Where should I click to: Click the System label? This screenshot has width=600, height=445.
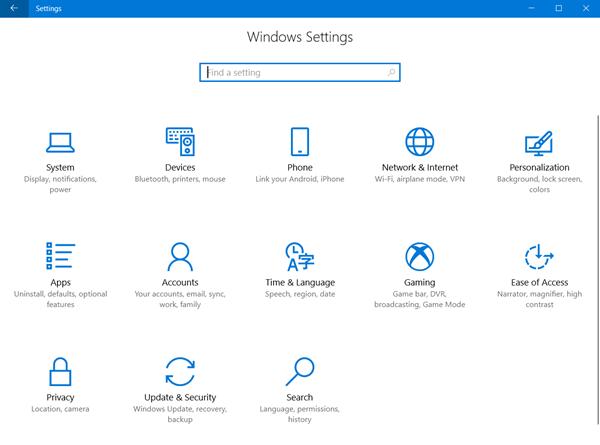tap(60, 168)
